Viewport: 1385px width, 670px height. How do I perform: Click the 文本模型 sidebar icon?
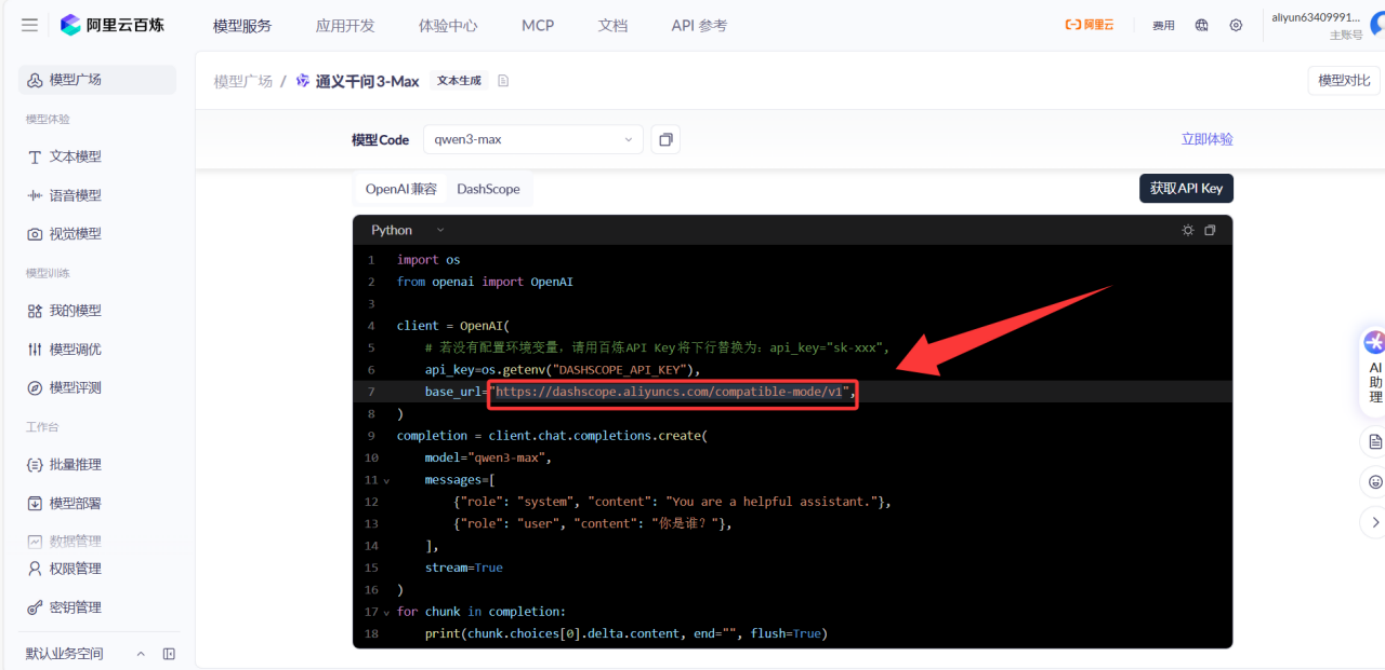(35, 157)
